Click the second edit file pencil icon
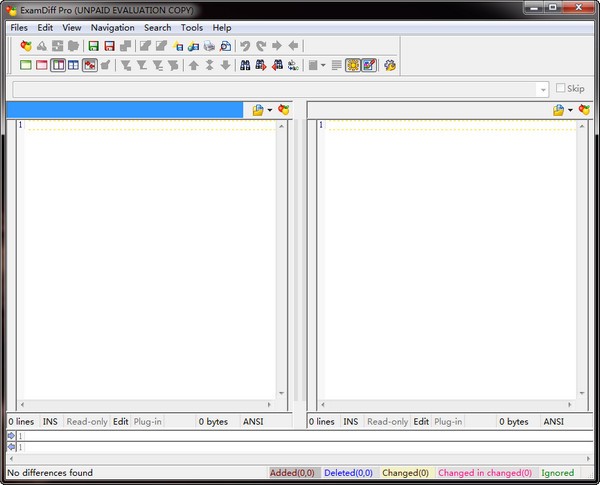The height and width of the screenshot is (485, 600). [161, 46]
